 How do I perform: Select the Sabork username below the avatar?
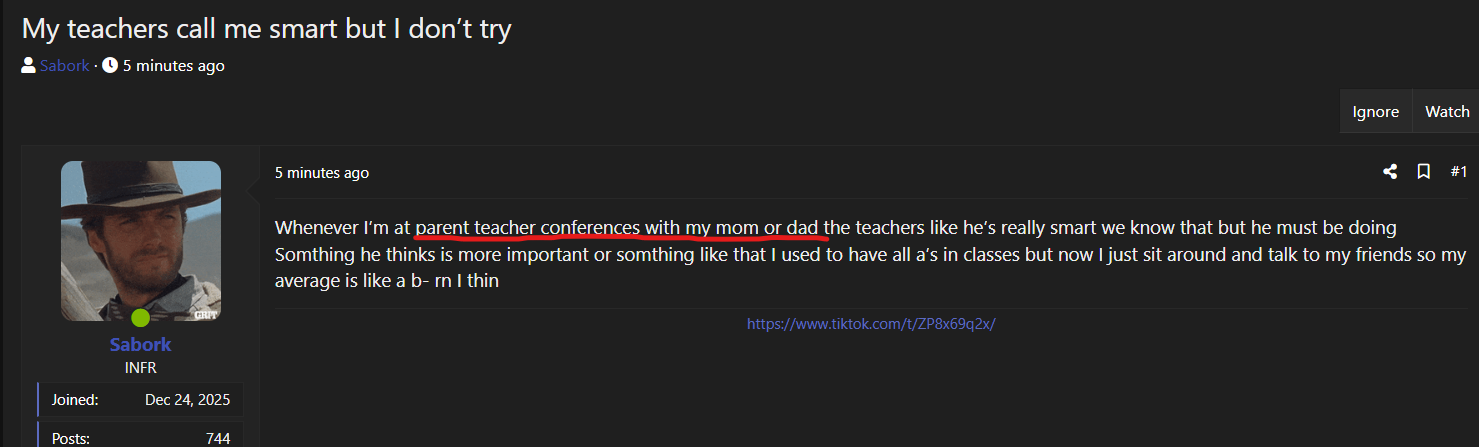[x=140, y=344]
